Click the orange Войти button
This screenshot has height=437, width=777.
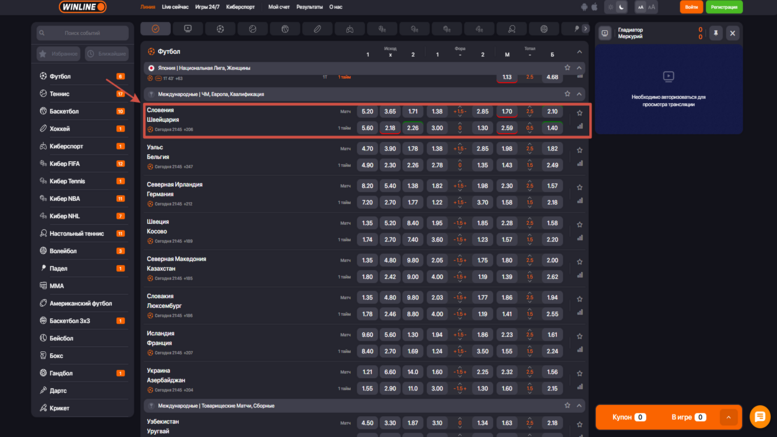pos(690,7)
